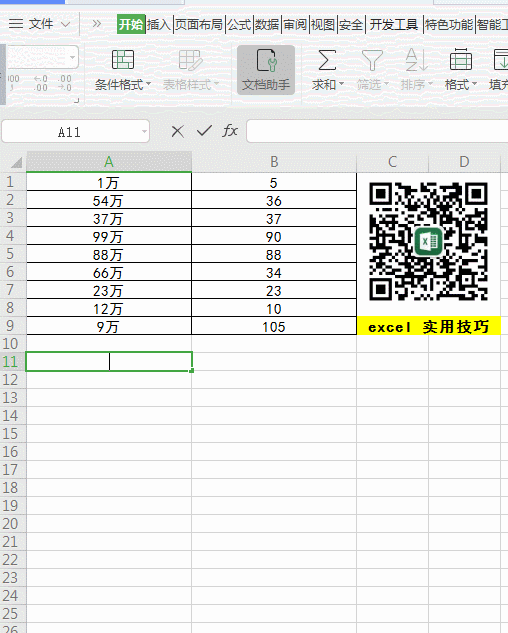Expand the 求和 dropdown arrow

point(342,84)
